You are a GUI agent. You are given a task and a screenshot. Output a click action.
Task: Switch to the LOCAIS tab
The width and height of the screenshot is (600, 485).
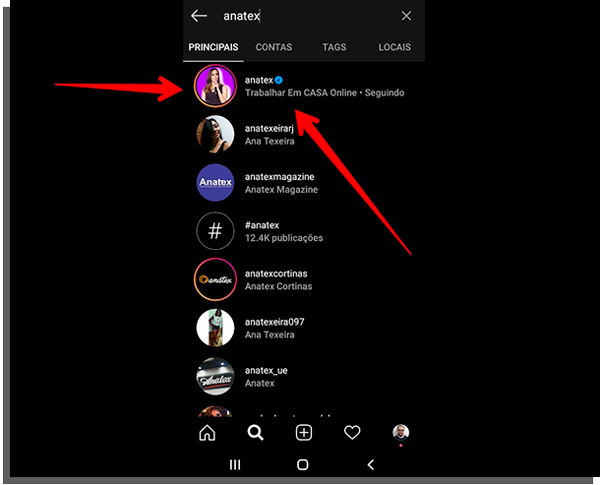pyautogui.click(x=395, y=47)
